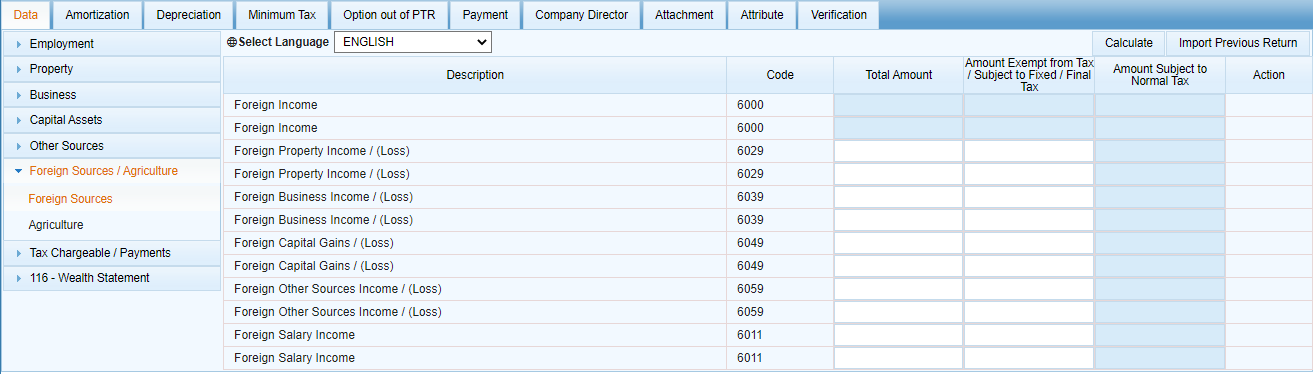Switch to the Payment tab

(485, 15)
